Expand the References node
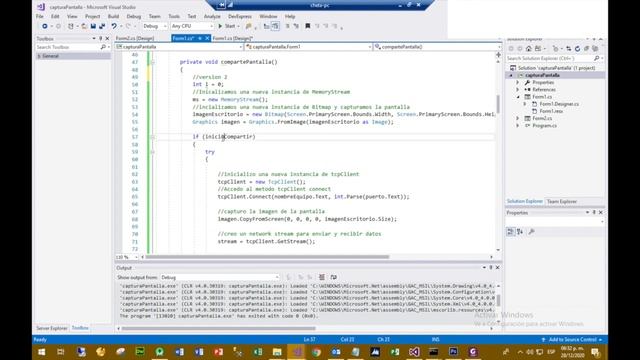This screenshot has height=360, width=640. point(518,90)
